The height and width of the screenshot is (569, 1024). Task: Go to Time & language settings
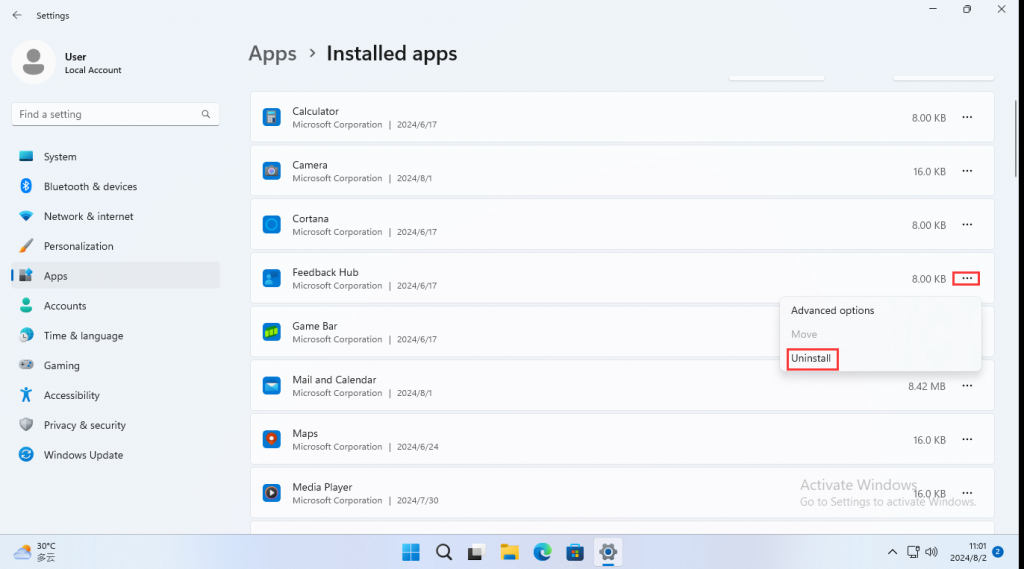pos(116,336)
